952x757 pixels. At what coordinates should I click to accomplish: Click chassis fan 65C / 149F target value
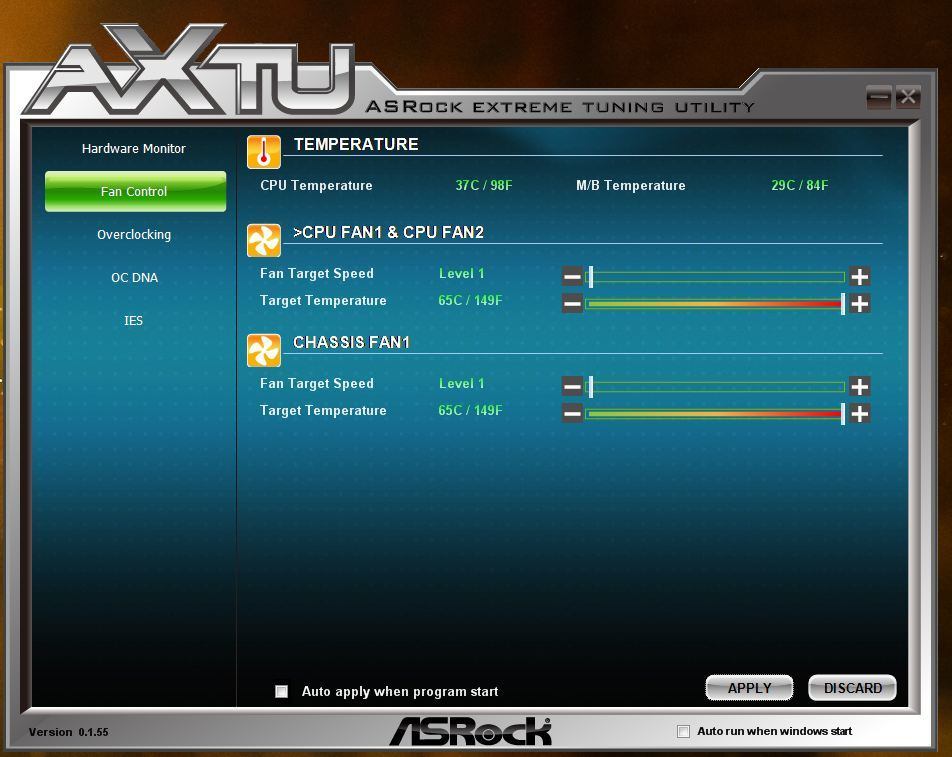coord(471,410)
